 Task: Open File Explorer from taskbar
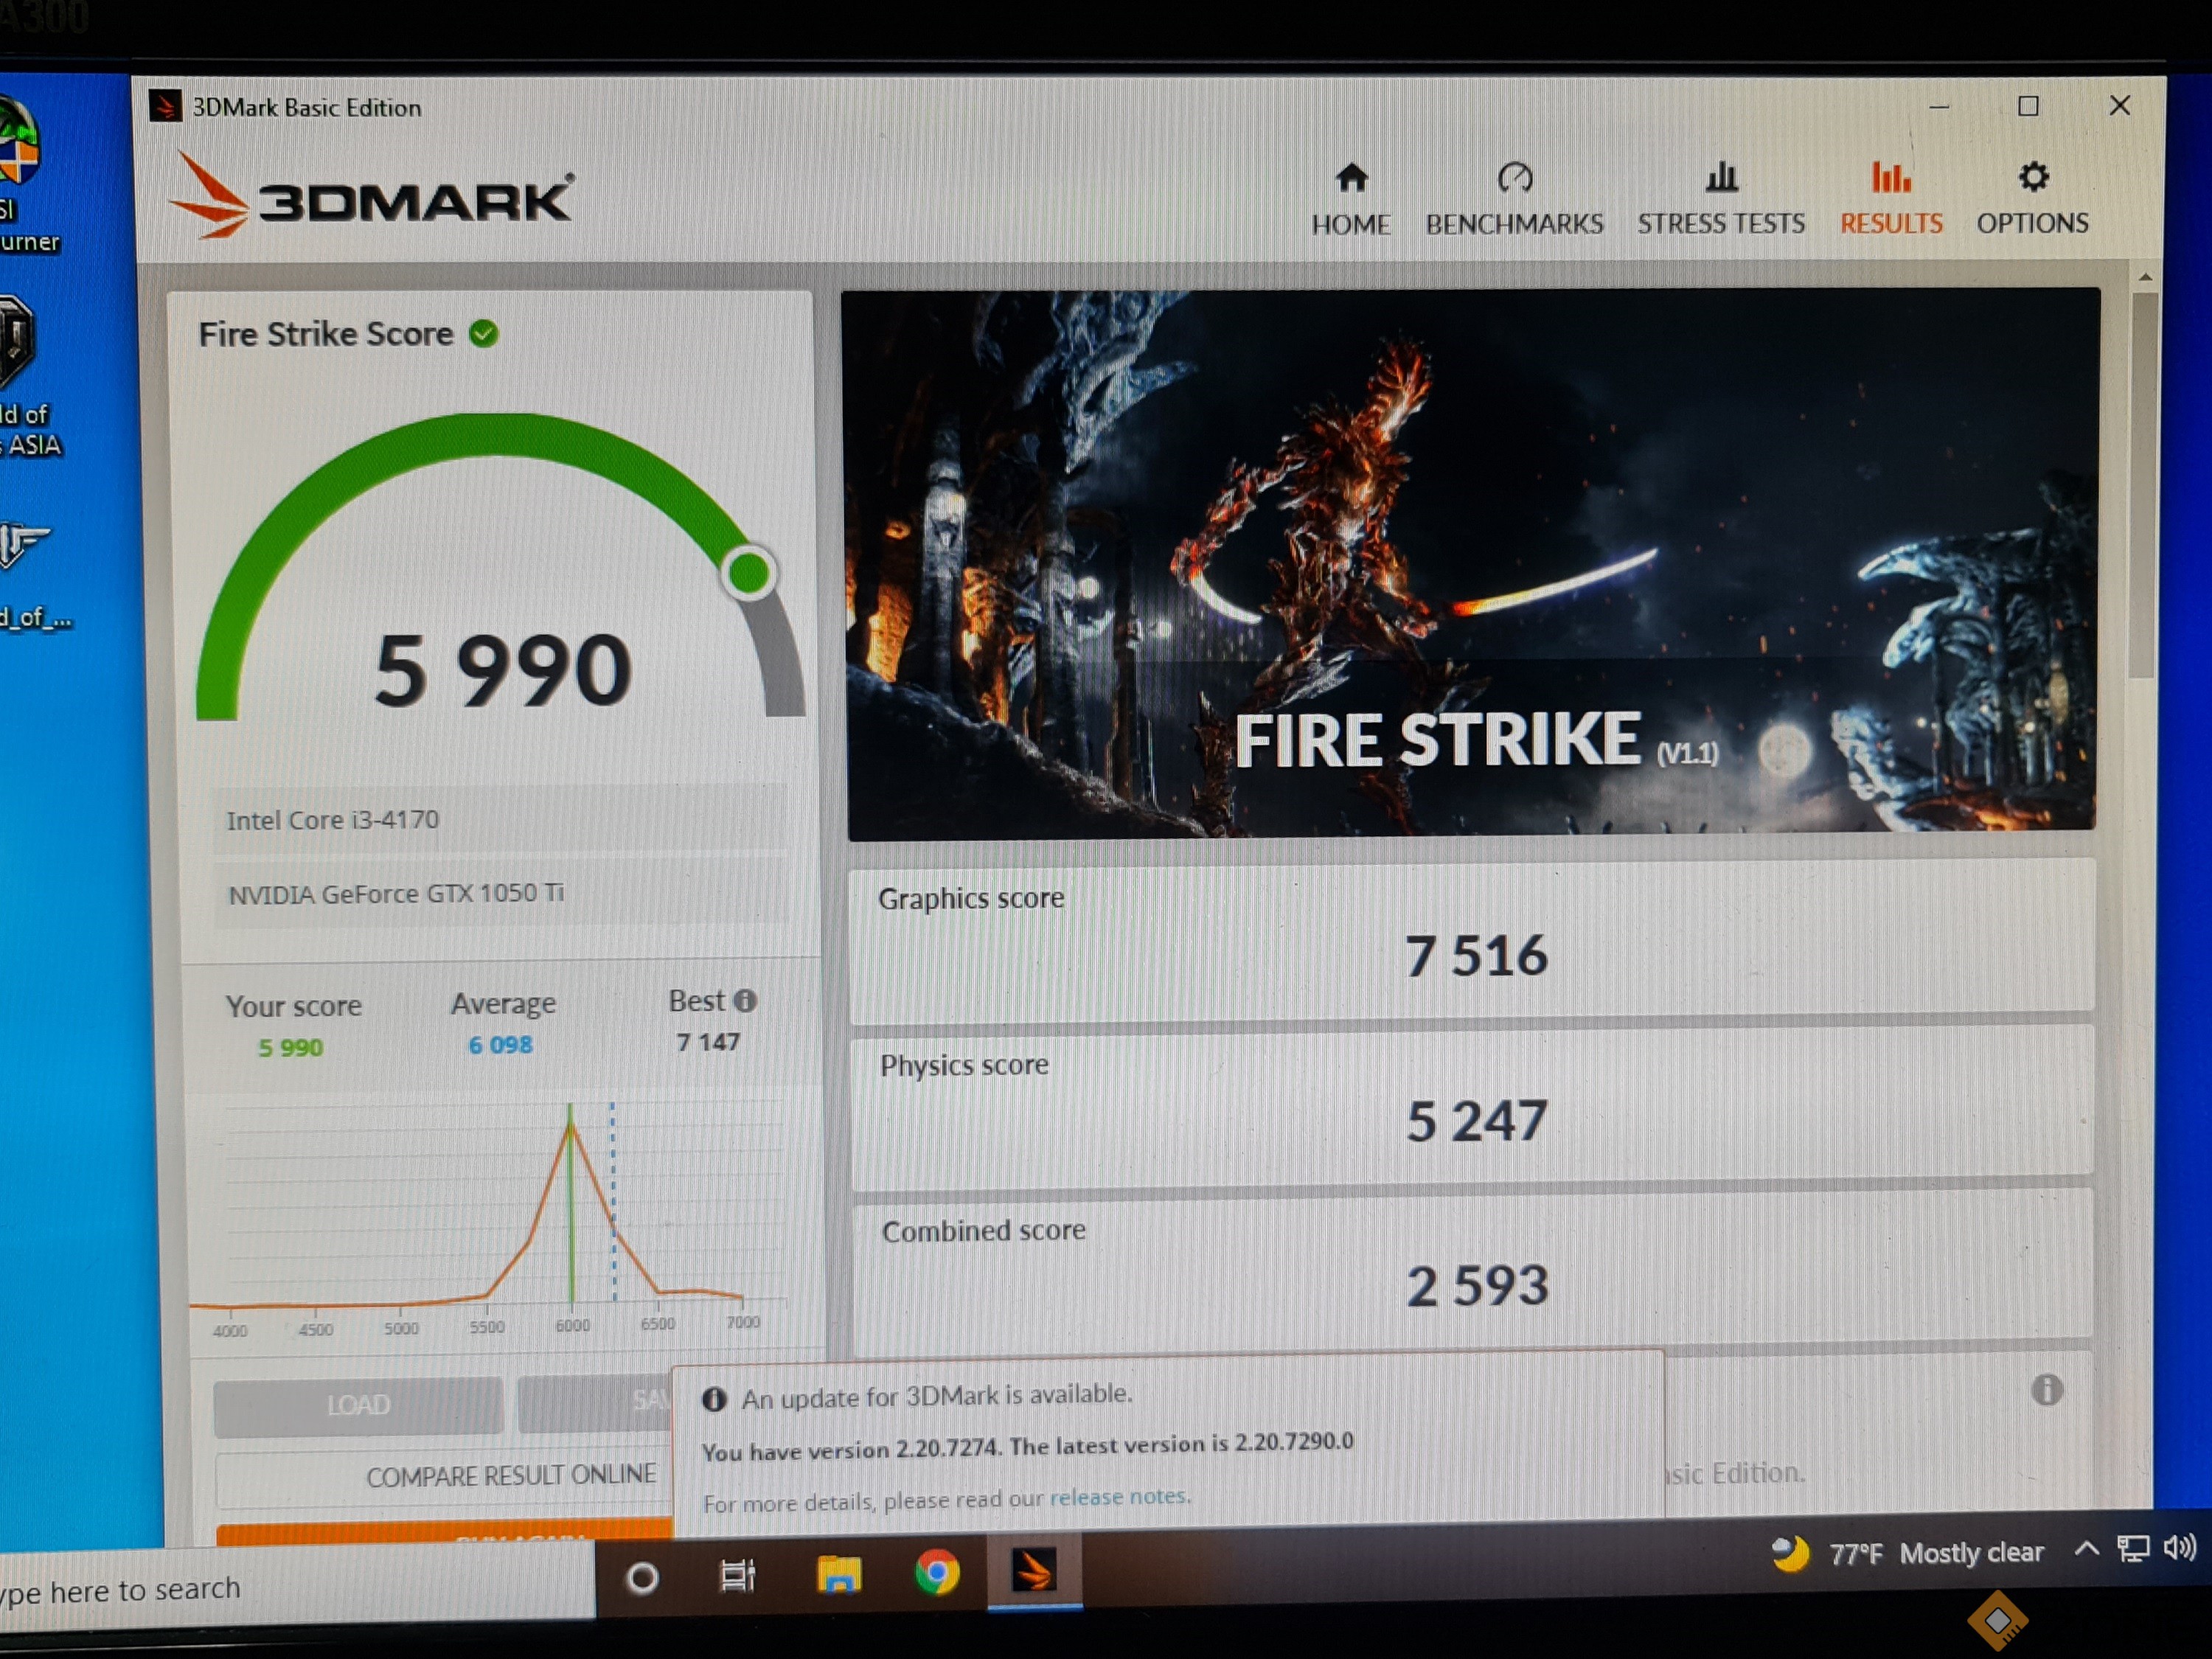click(838, 1574)
